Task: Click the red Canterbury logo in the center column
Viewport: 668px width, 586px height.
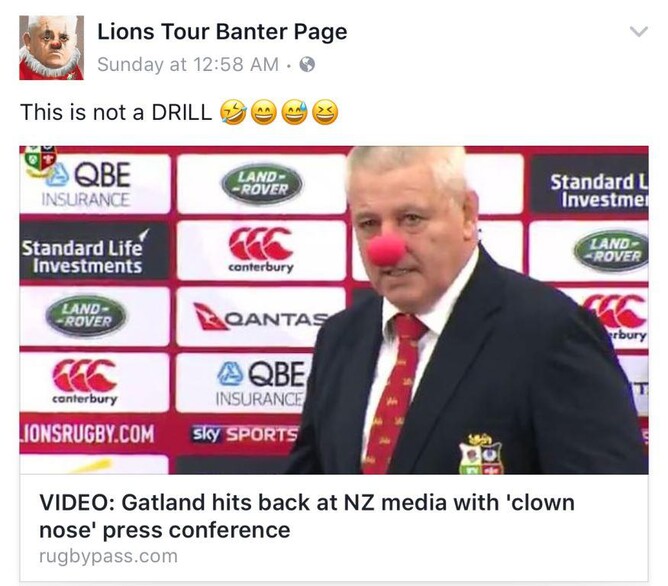Action: 261,250
